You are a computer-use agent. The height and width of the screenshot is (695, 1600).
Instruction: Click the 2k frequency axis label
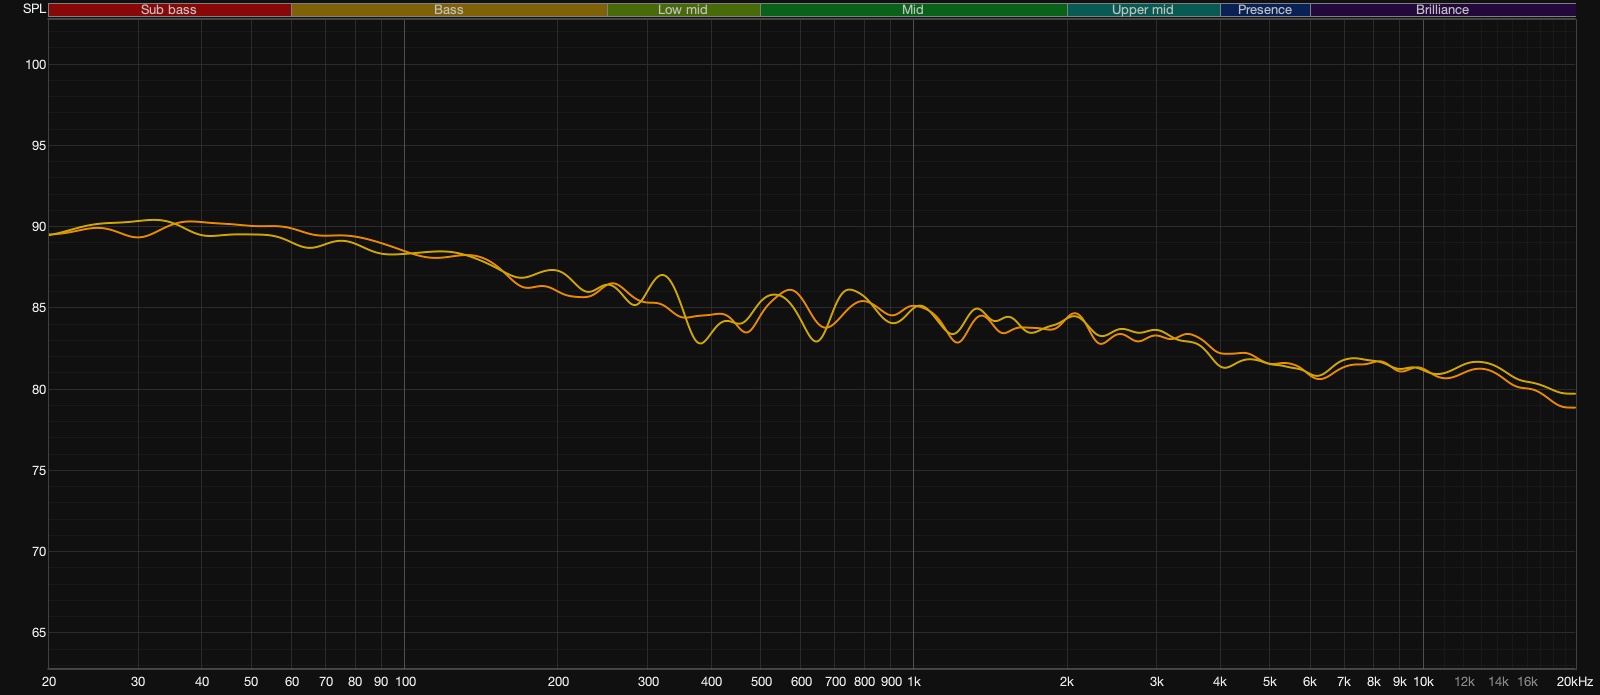pyautogui.click(x=1067, y=682)
